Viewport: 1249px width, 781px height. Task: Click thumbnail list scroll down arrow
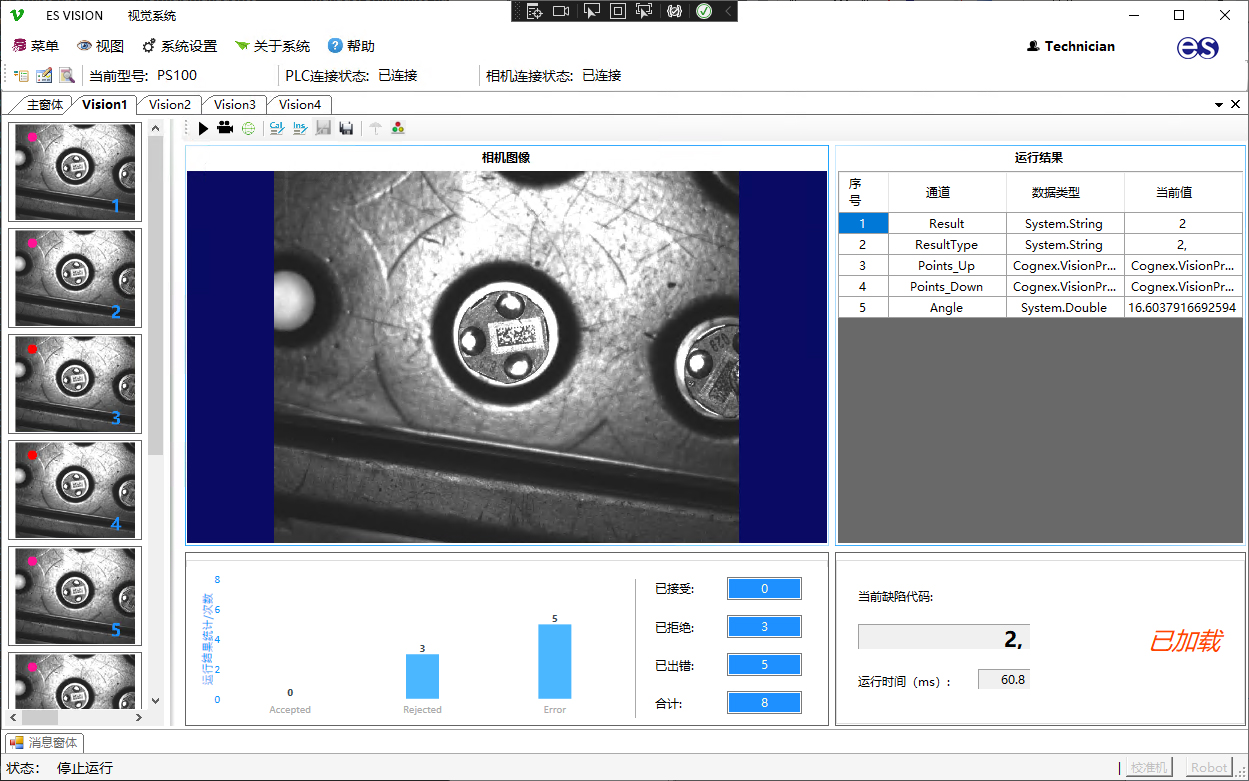coord(155,701)
